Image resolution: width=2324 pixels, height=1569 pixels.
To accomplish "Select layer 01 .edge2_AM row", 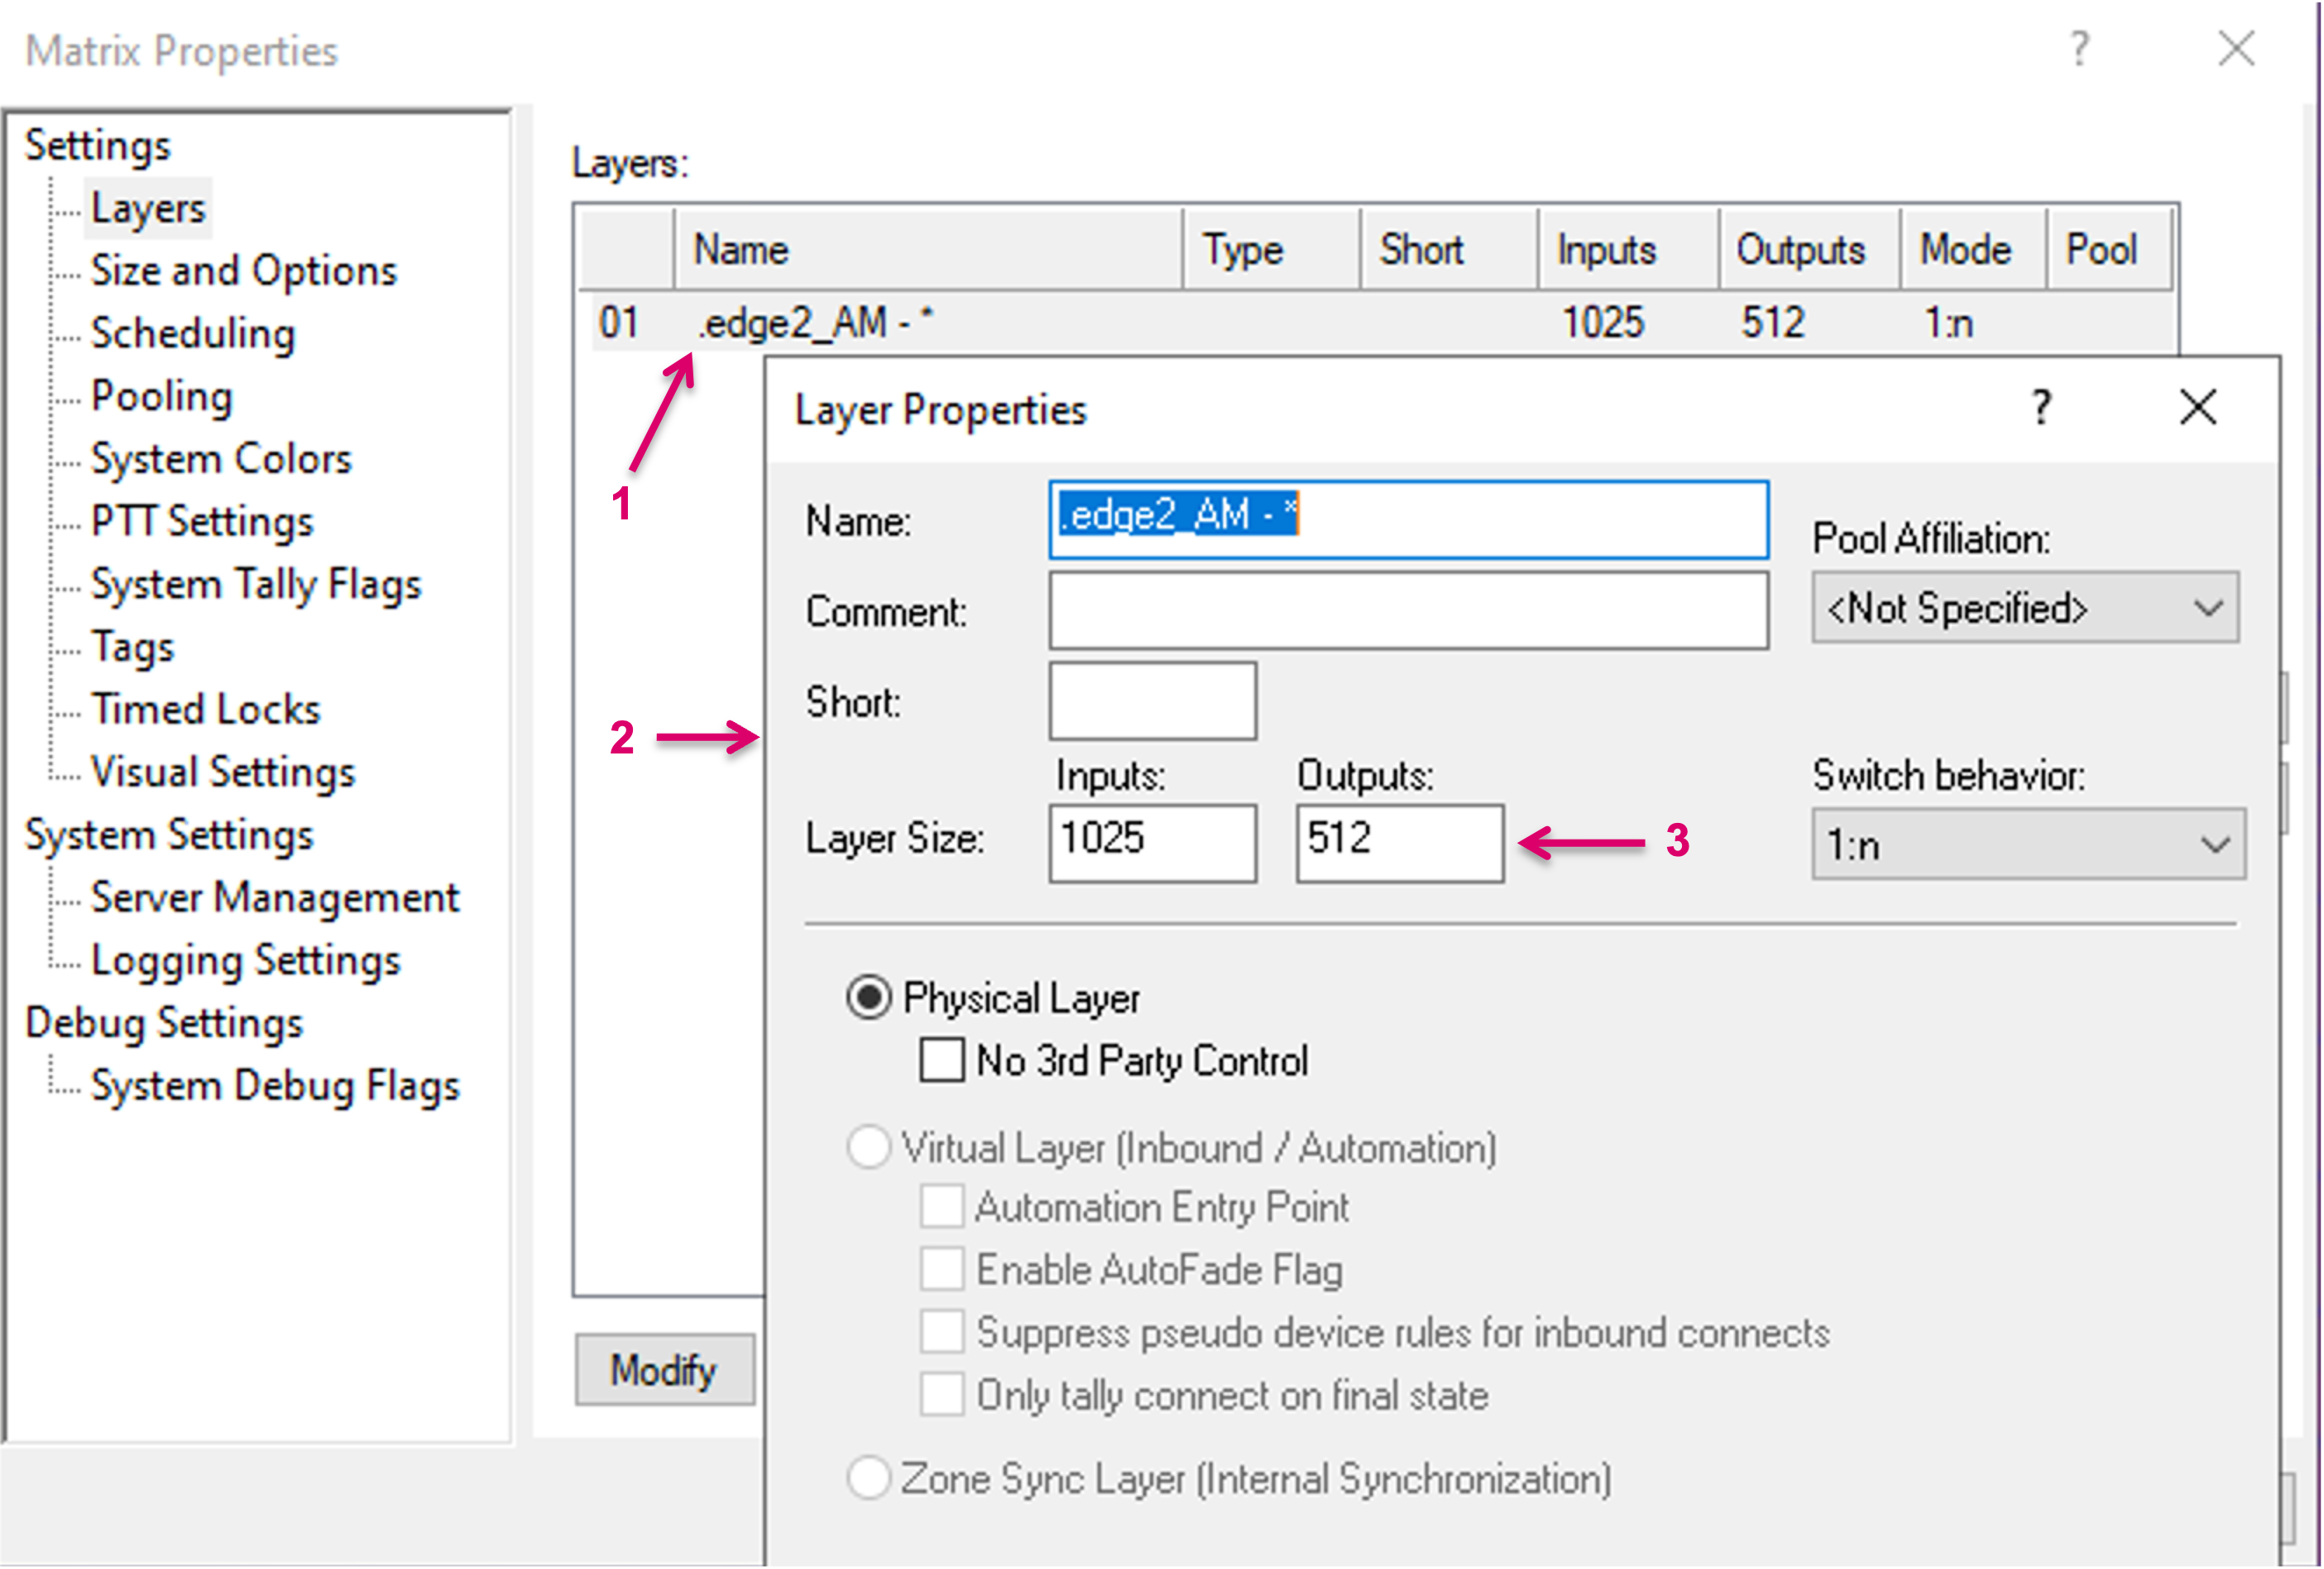I will click(x=815, y=323).
